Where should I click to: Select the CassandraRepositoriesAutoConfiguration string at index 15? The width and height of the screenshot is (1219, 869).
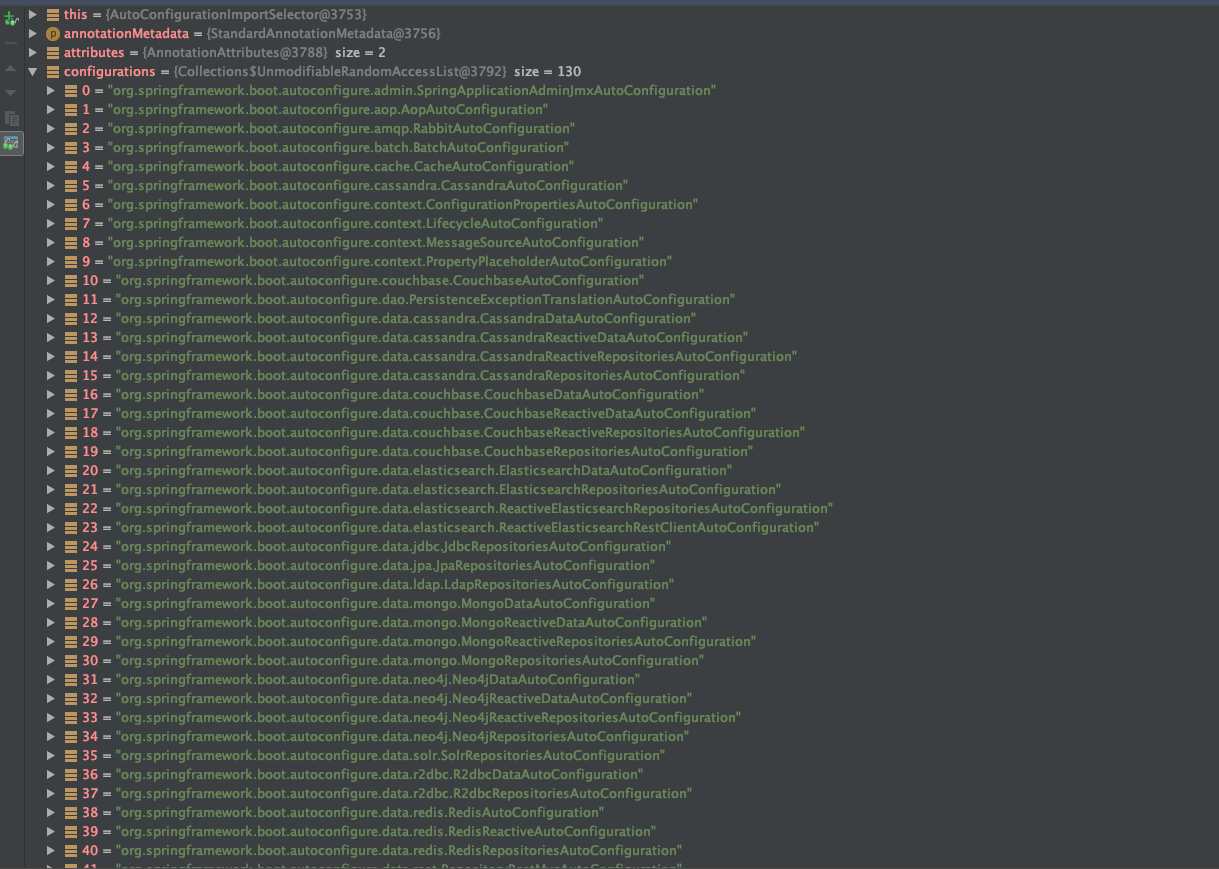[430, 376]
